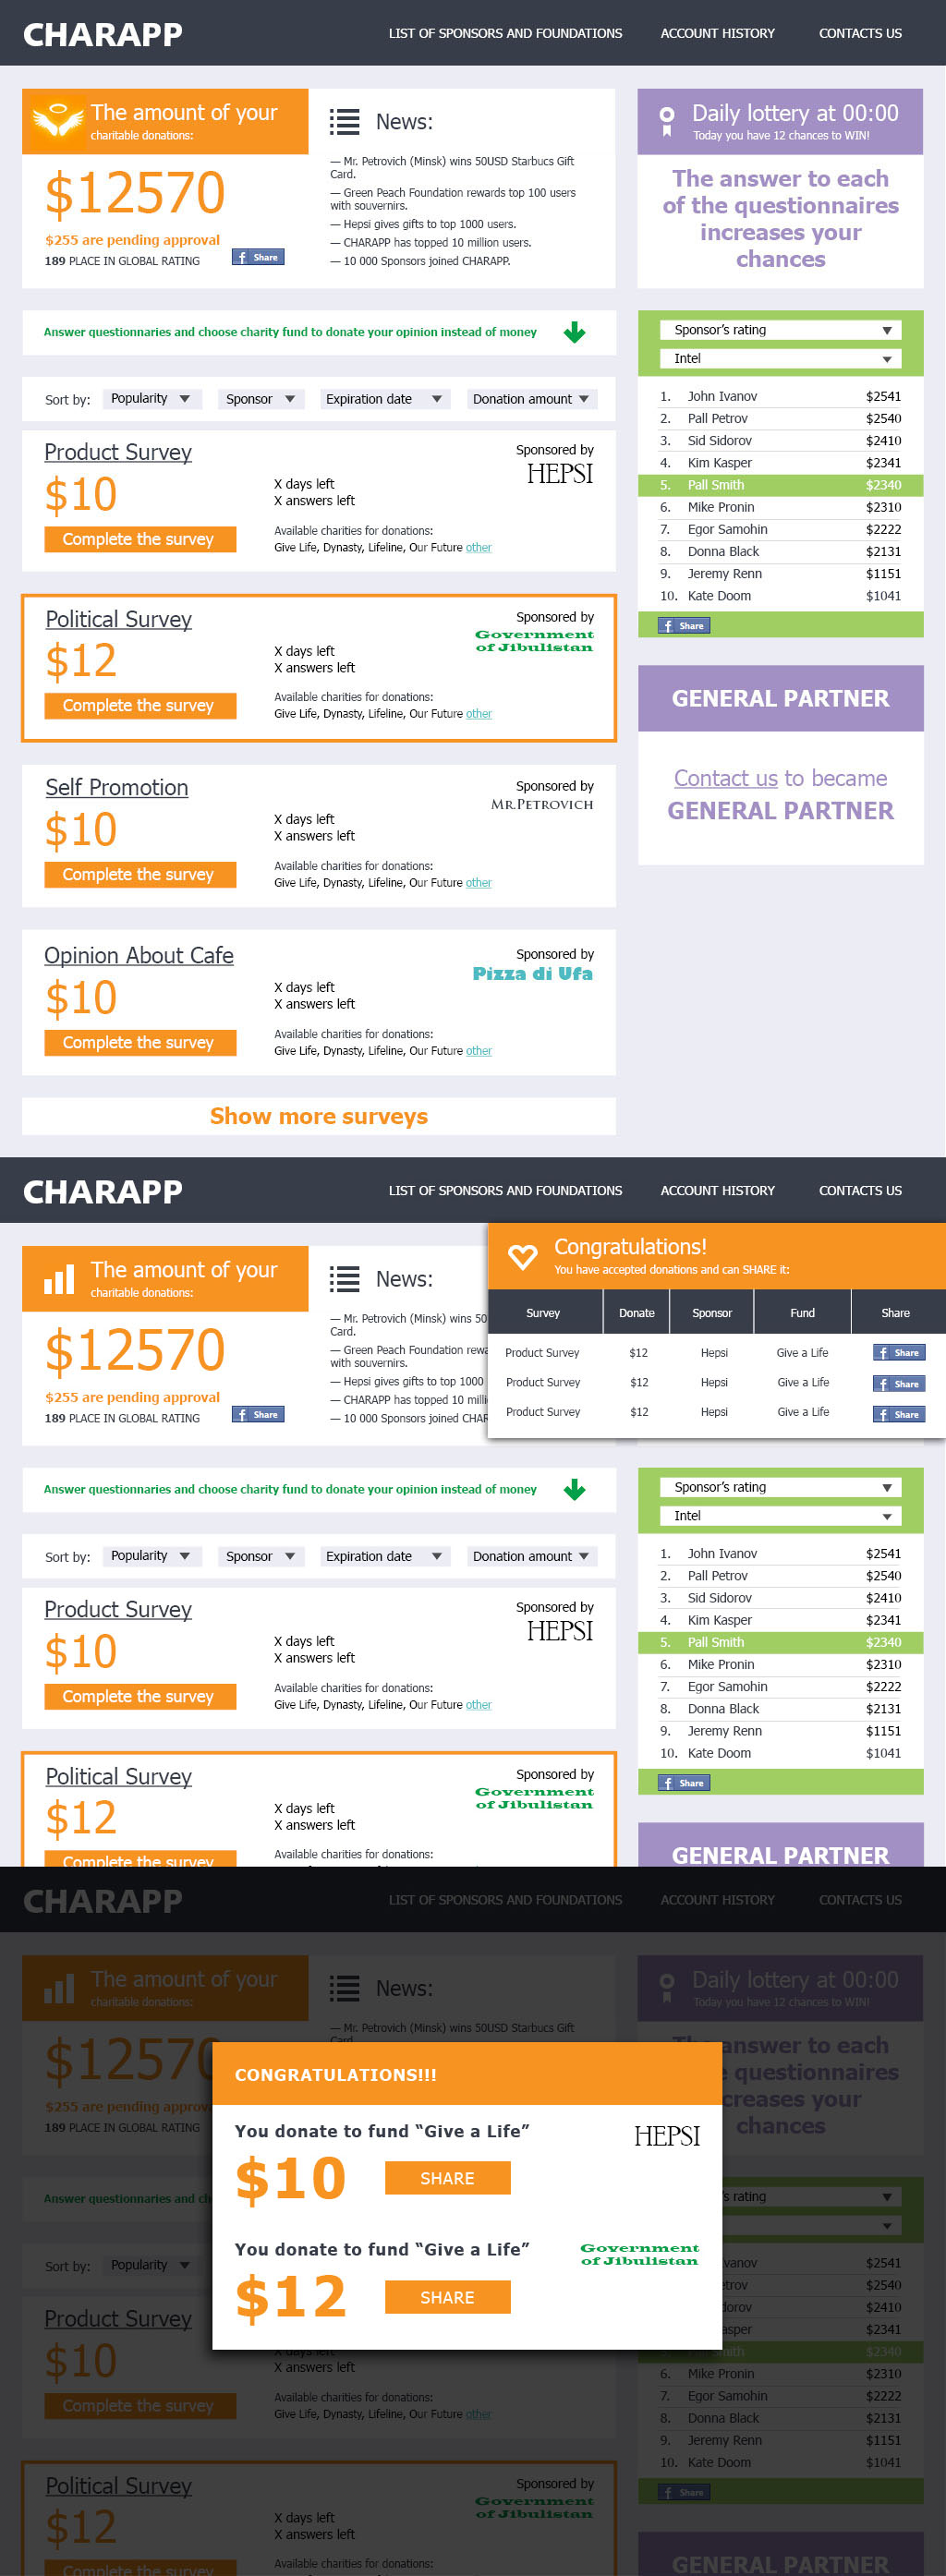This screenshot has height=2576, width=946.
Task: Open Account History in the topmost navigation bar
Action: 717,33
